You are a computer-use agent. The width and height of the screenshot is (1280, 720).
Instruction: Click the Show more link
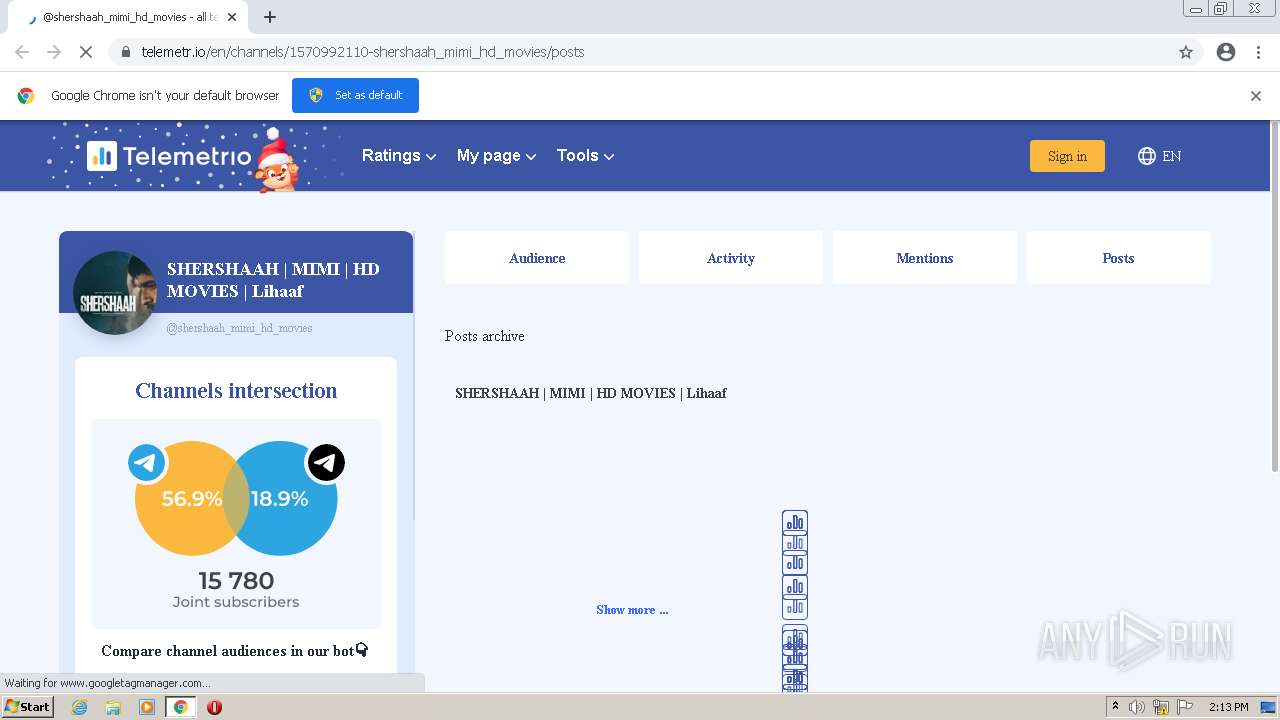click(x=632, y=610)
